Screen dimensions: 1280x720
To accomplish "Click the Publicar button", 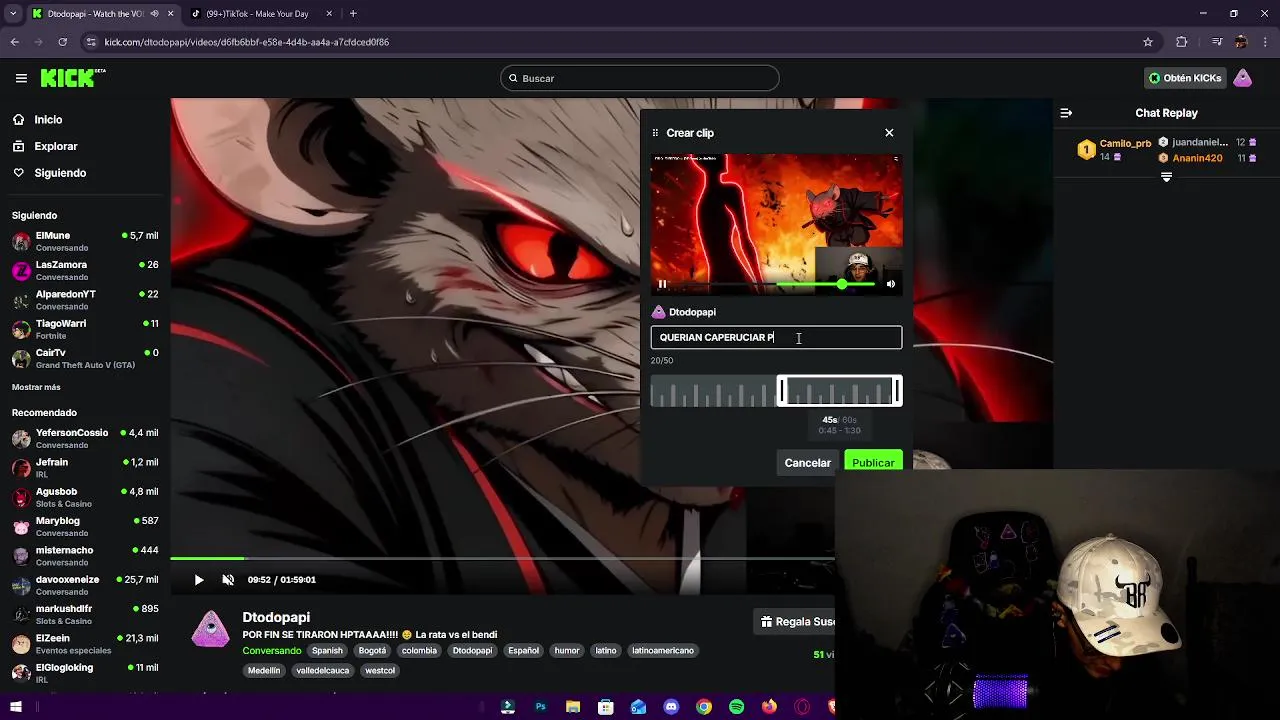I will (x=873, y=462).
